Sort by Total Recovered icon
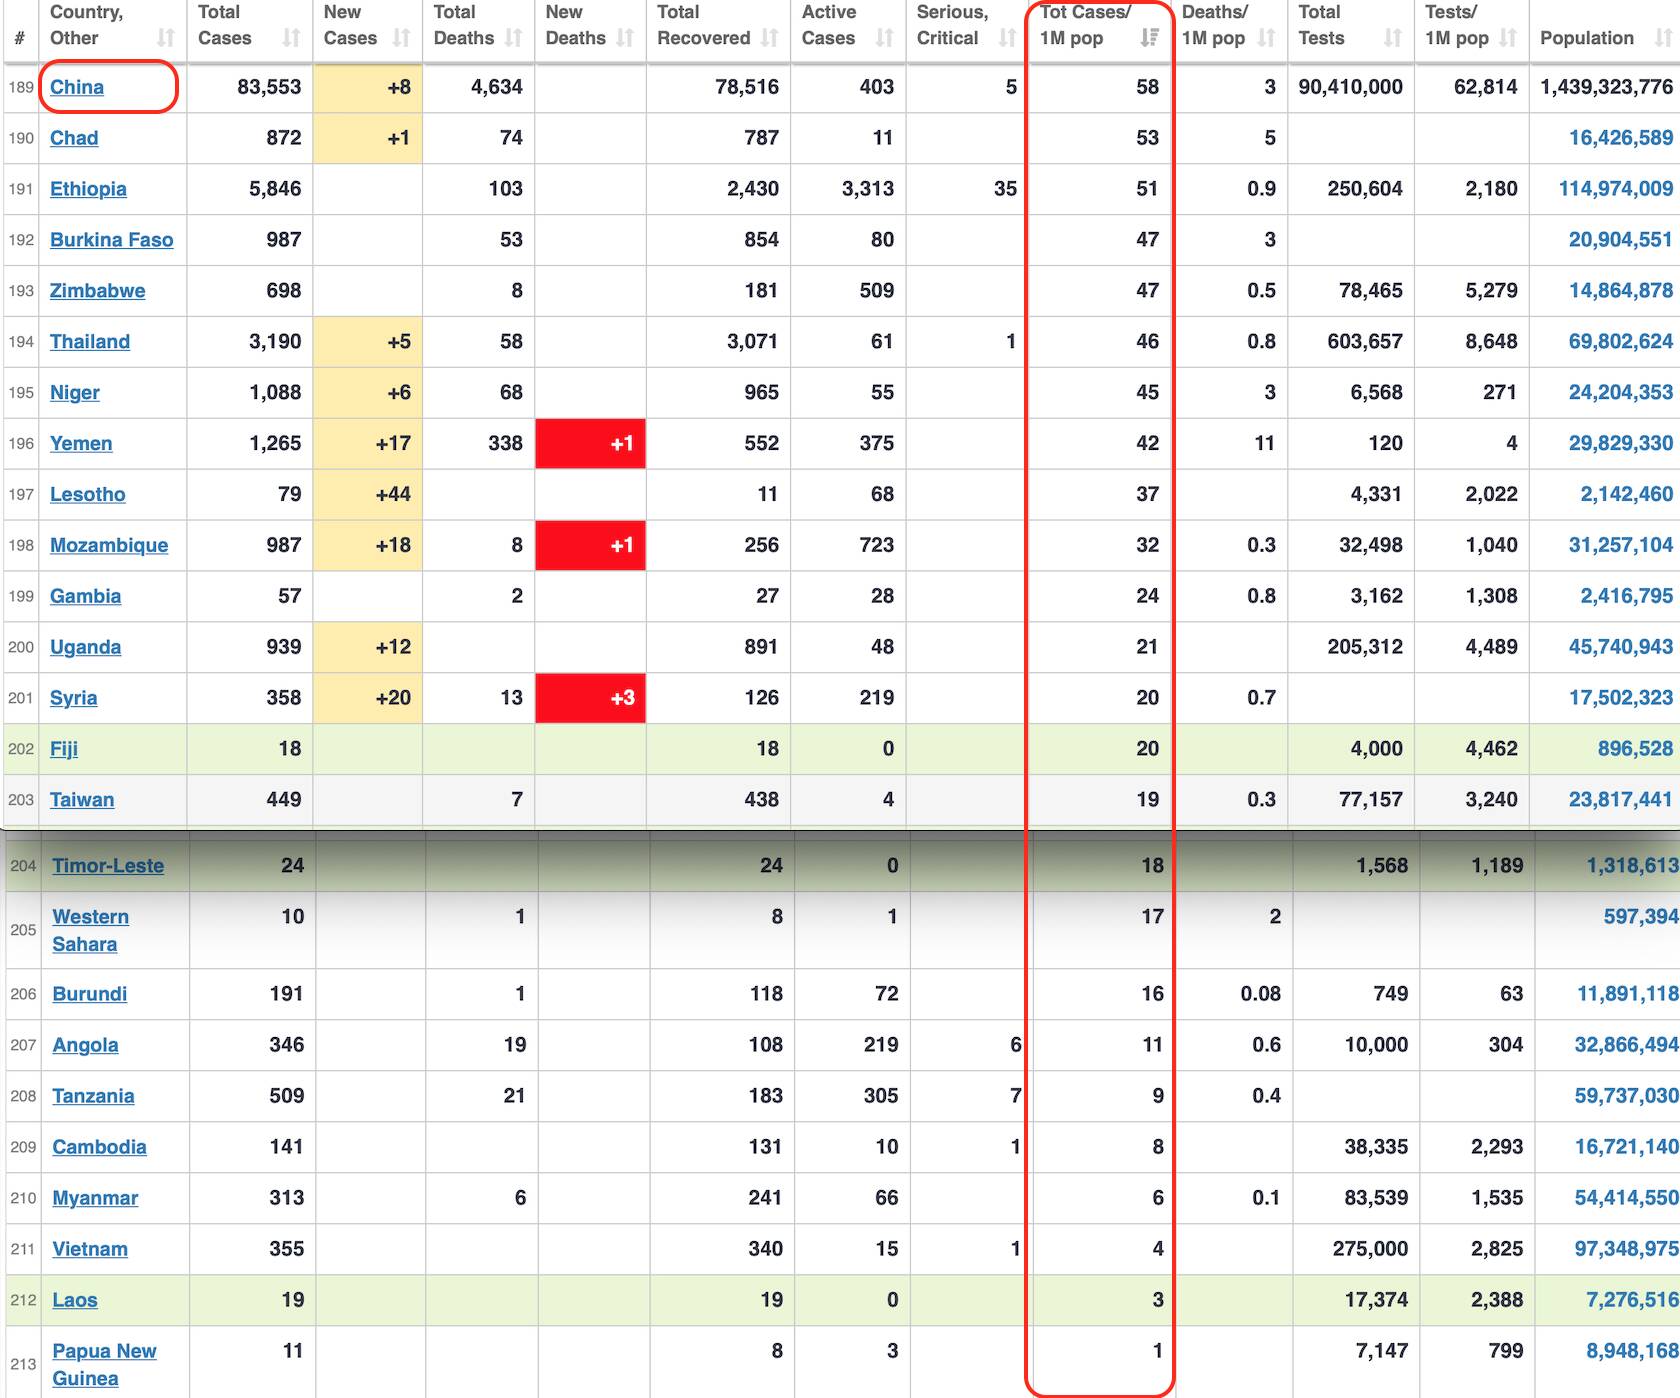1680x1398 pixels. [769, 38]
